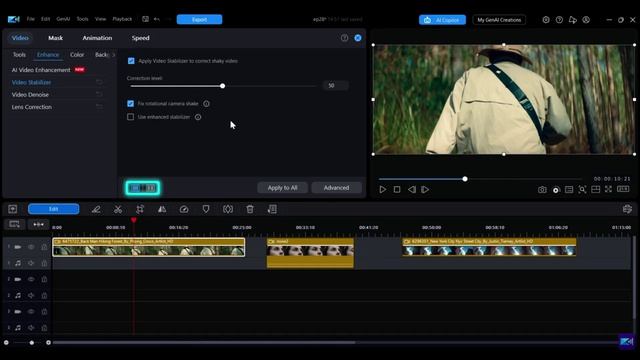Show info for enhanced stabilizer option
Screen dimensions: 640x360
pyautogui.click(x=198, y=117)
